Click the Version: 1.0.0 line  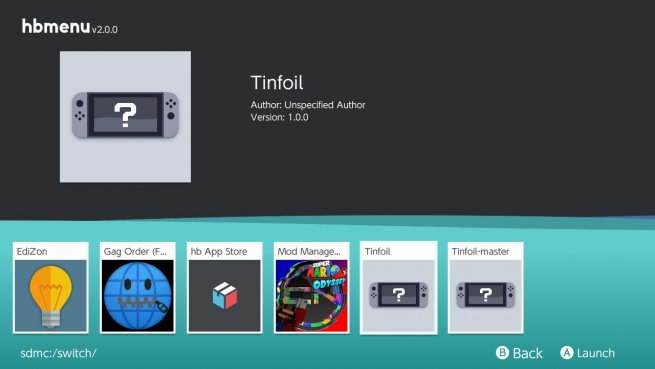279,117
